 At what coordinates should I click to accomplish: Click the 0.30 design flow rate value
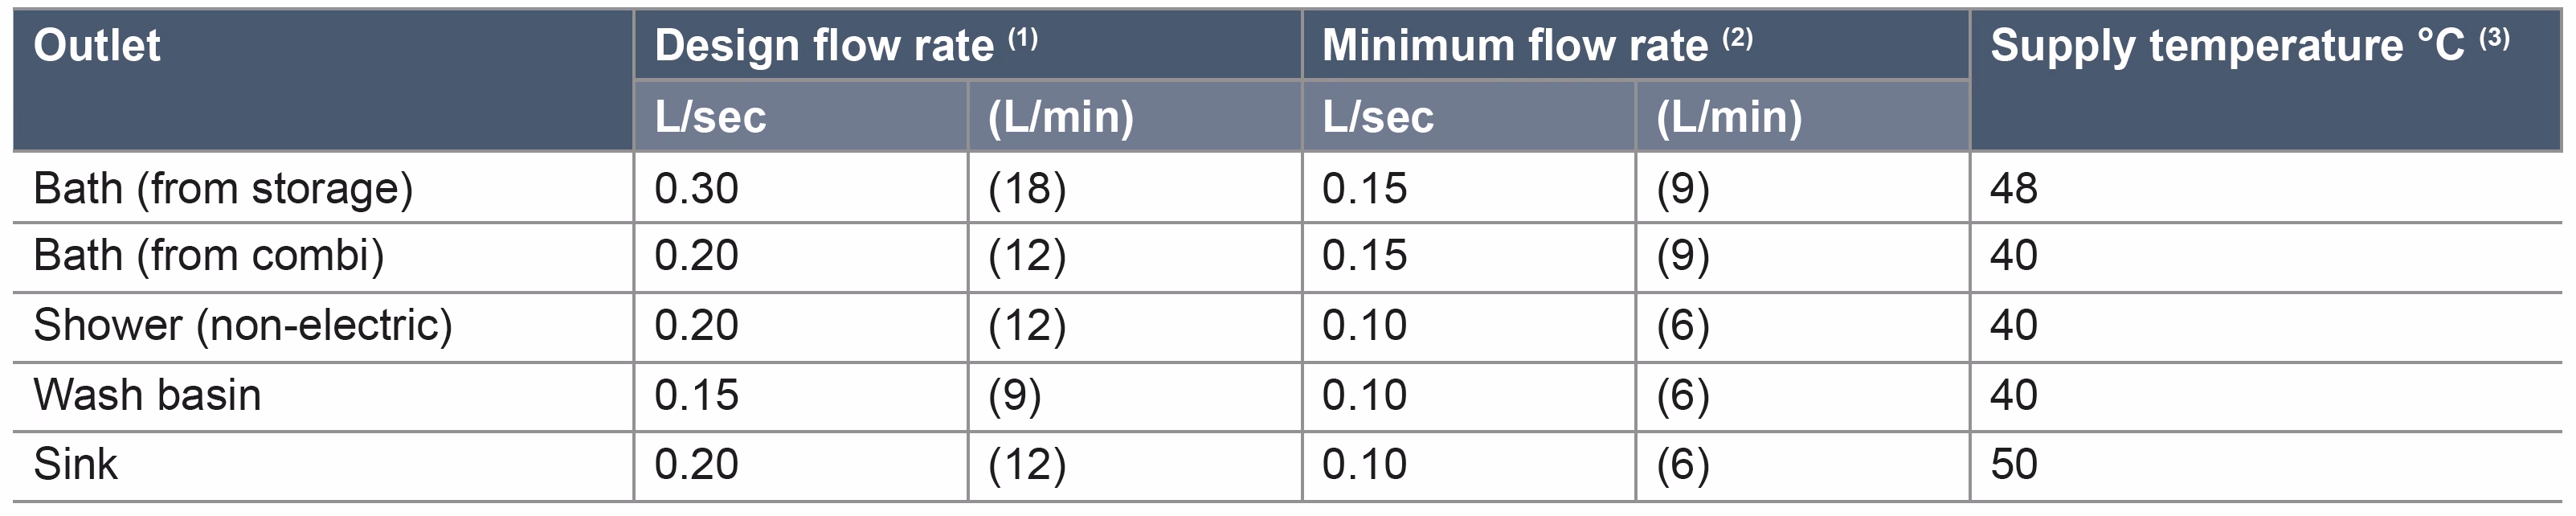coord(696,188)
